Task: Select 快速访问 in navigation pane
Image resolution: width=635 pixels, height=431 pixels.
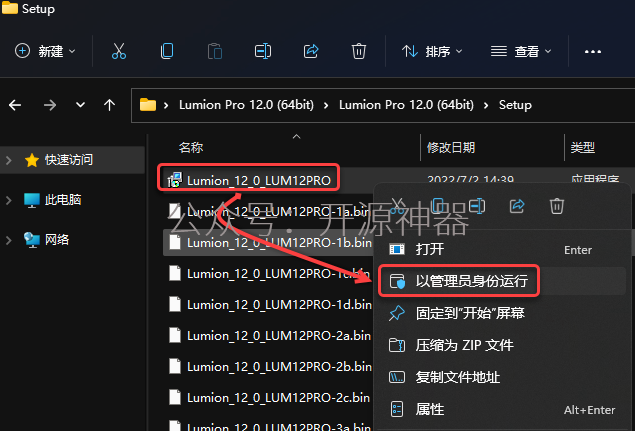Action: point(69,160)
